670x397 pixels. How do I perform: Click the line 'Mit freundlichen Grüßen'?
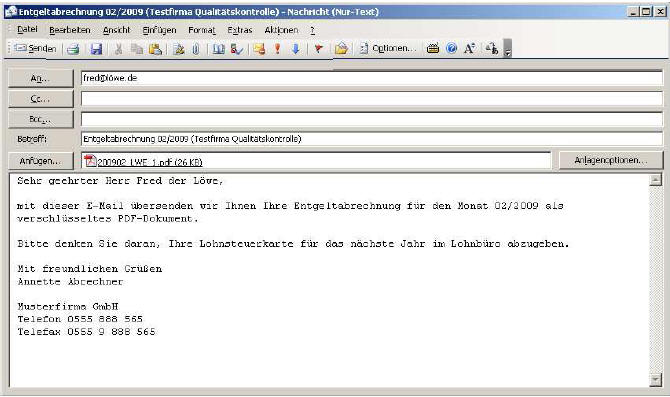tap(90, 269)
